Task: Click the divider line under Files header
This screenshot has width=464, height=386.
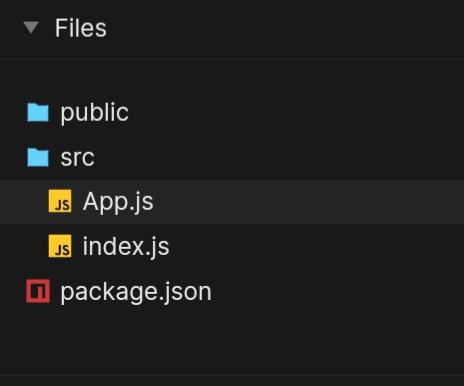Action: tap(232, 59)
